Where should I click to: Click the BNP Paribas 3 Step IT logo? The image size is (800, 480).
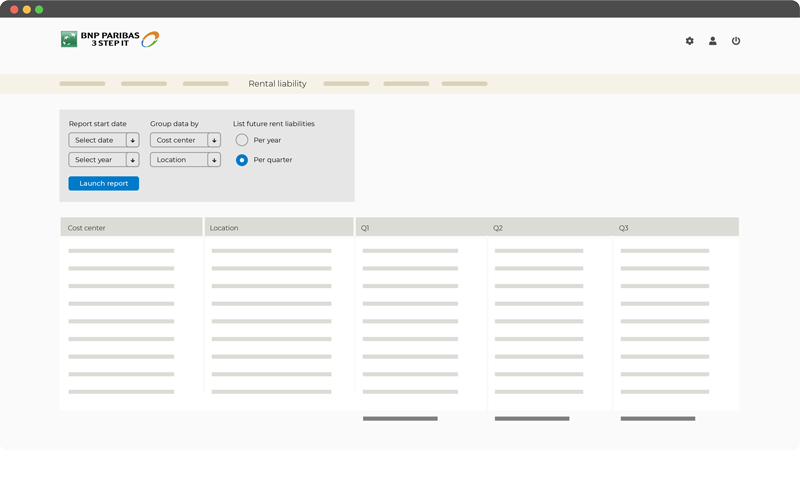tap(110, 40)
